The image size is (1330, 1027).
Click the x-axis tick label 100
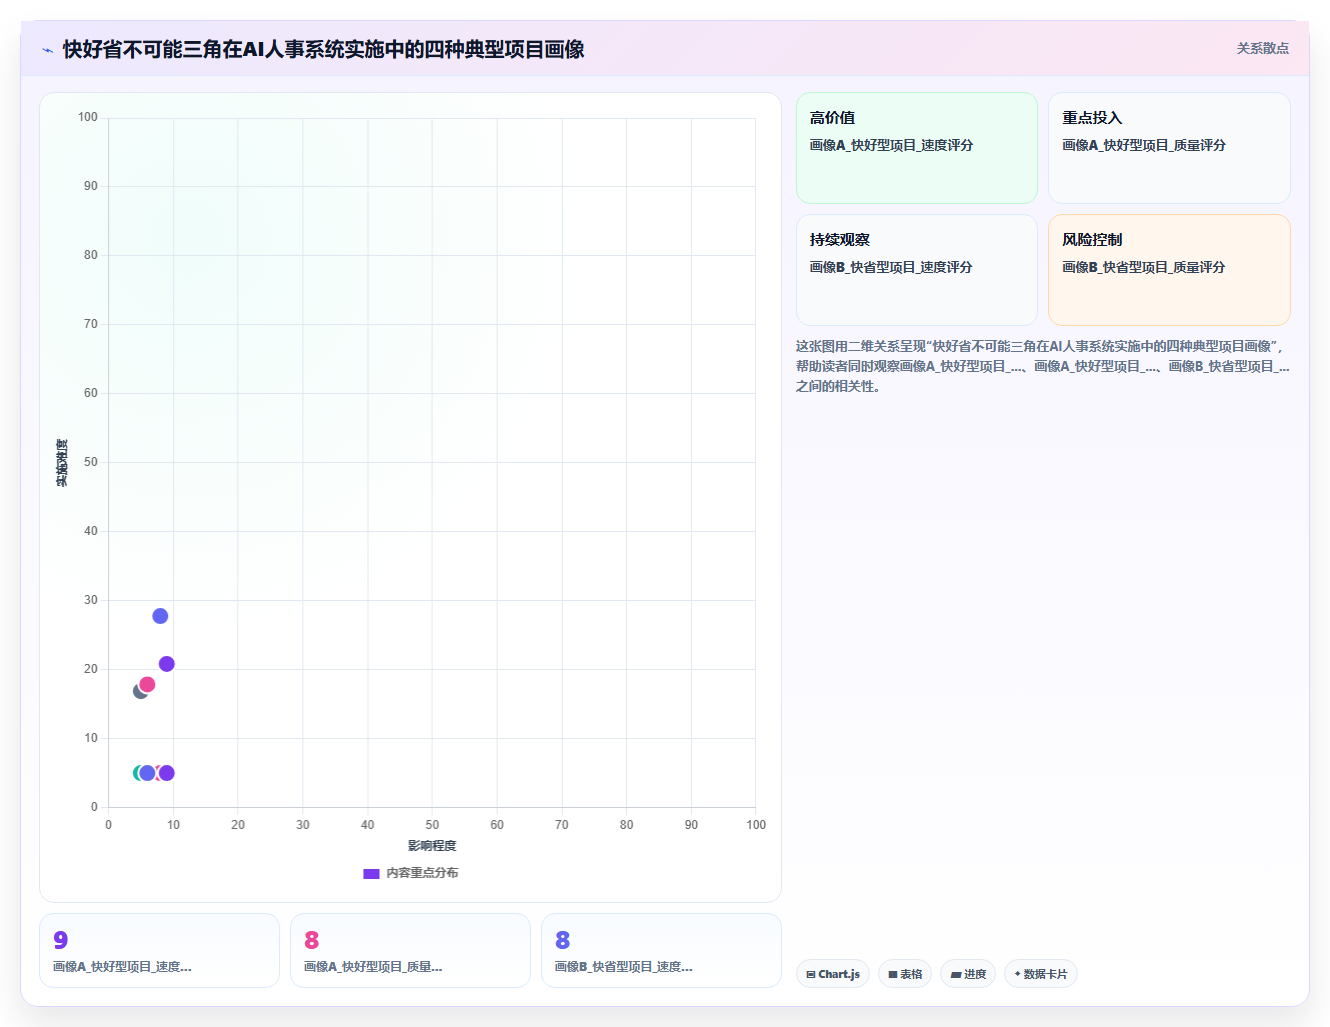point(756,825)
